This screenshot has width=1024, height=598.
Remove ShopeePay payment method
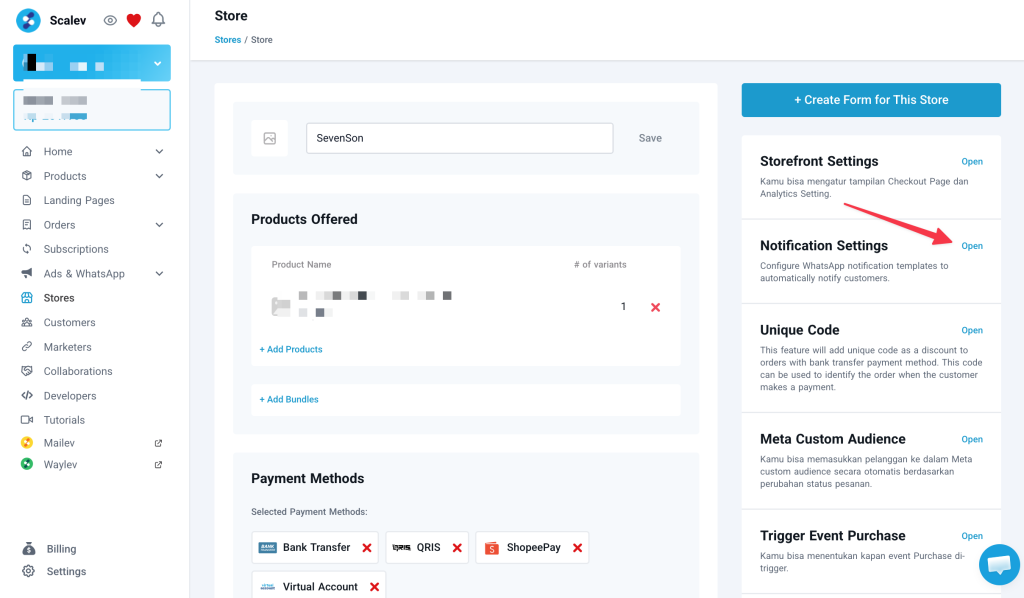point(577,548)
